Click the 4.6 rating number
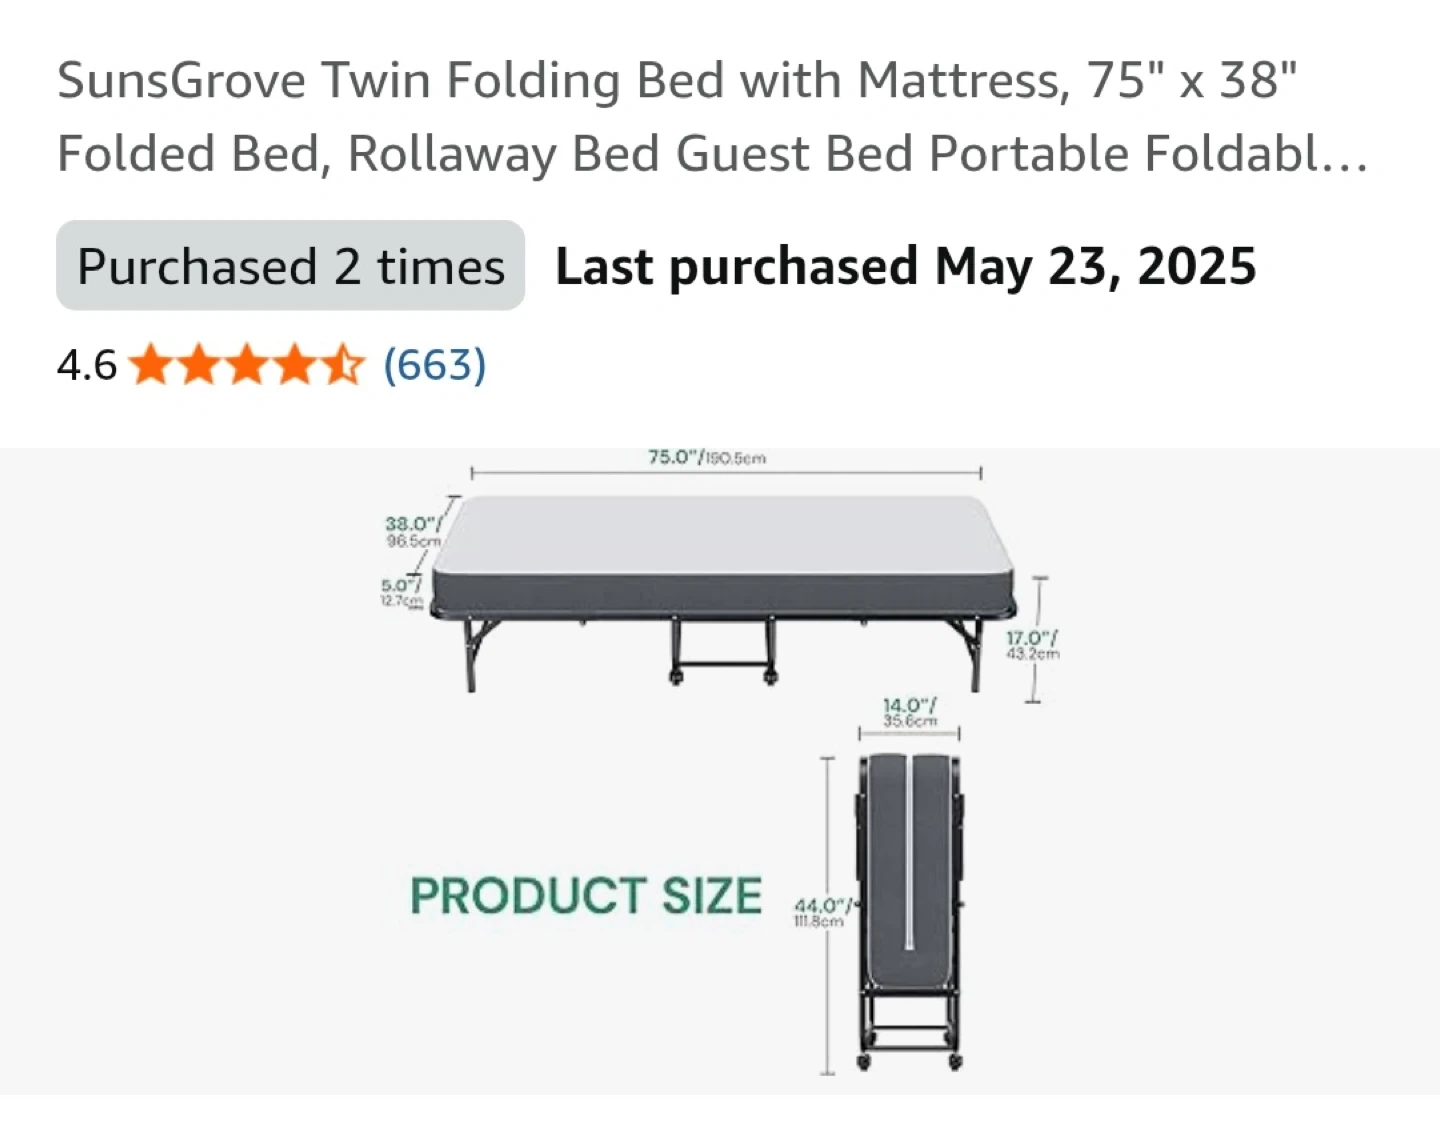 pyautogui.click(x=87, y=366)
